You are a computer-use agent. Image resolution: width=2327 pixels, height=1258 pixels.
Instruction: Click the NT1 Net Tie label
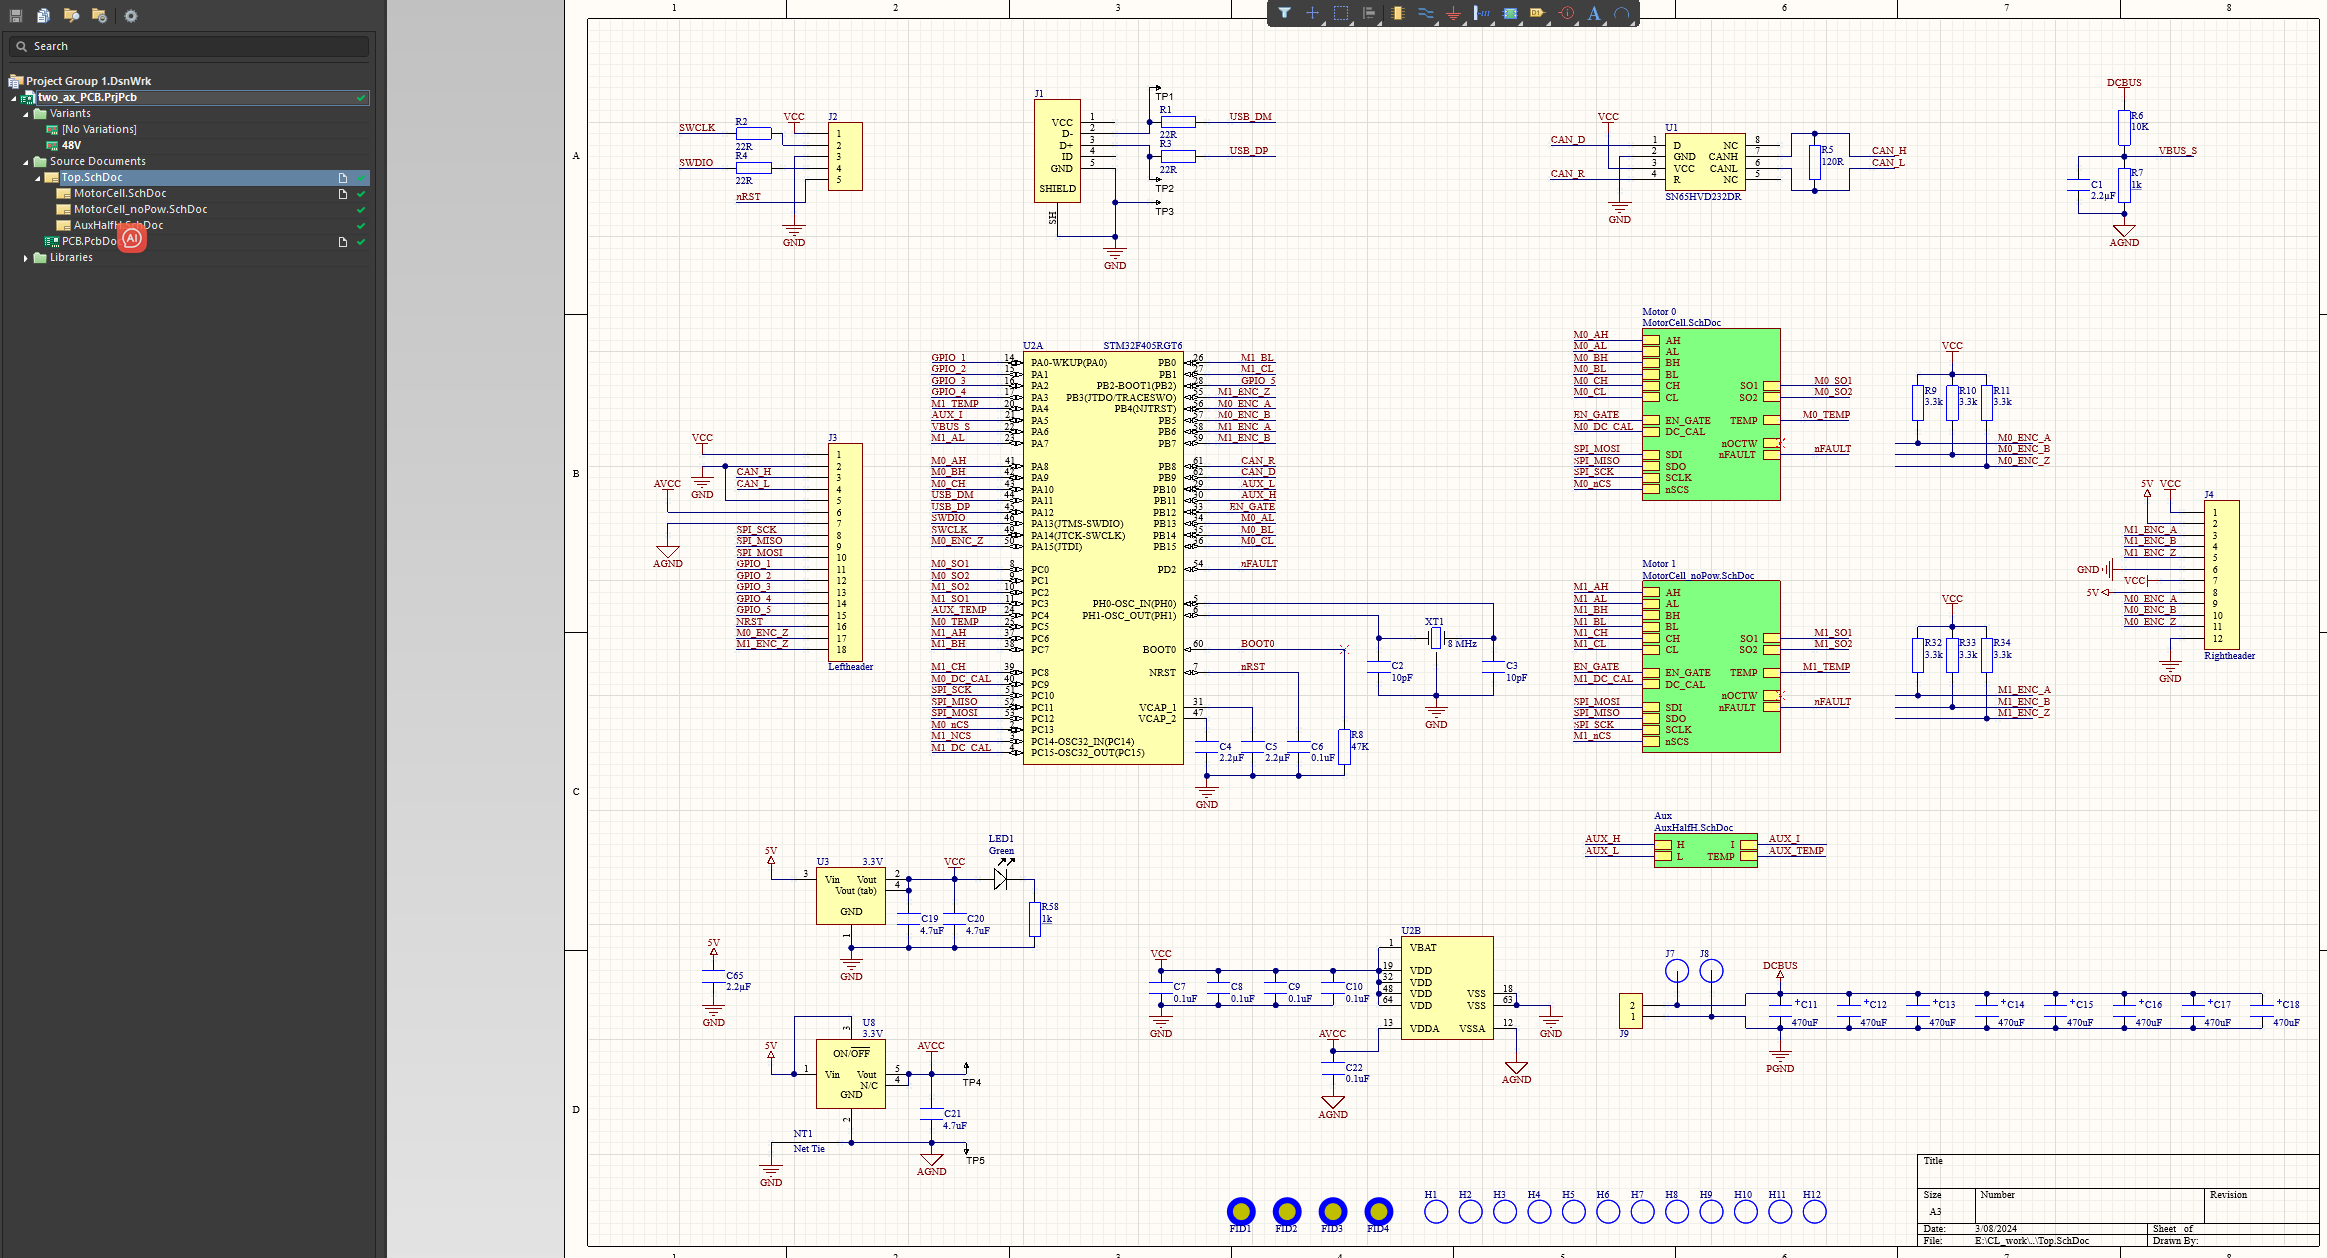point(809,1149)
